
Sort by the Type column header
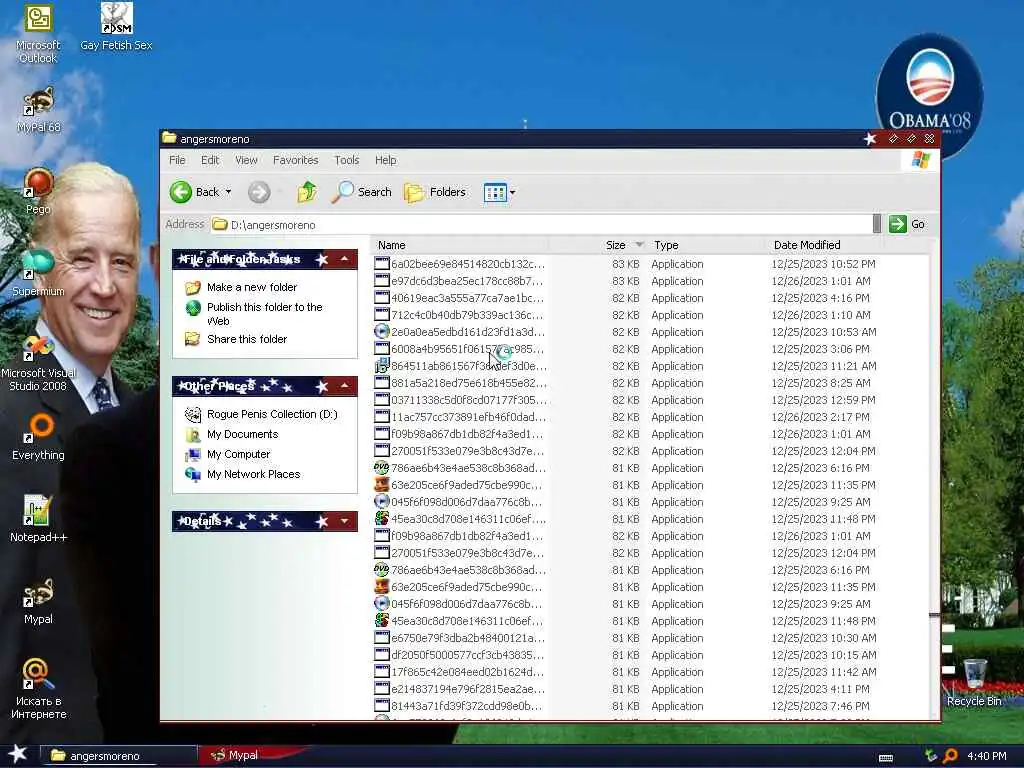point(705,245)
